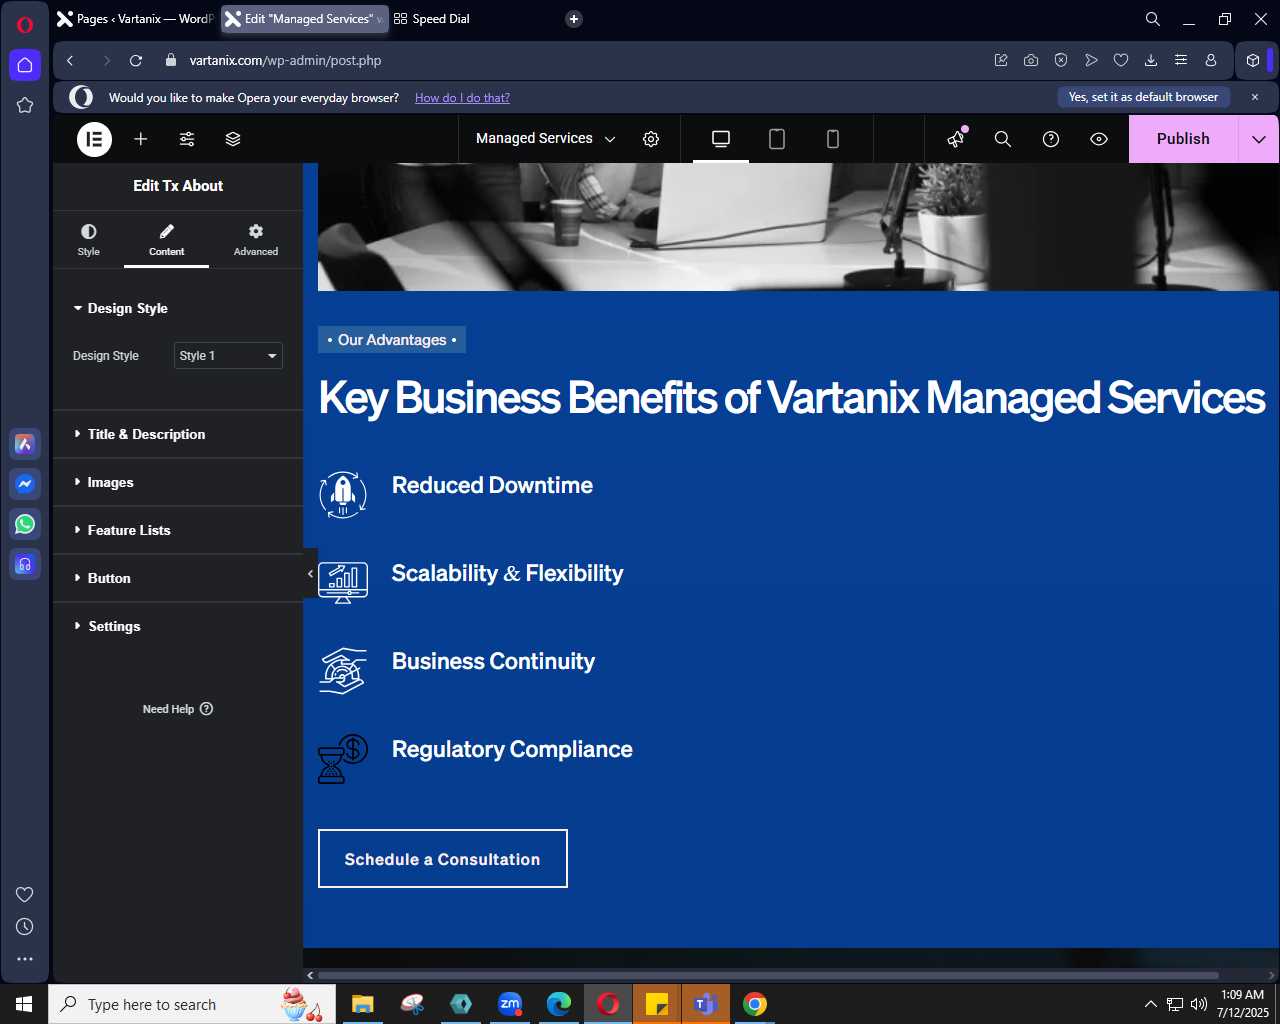Image resolution: width=1280 pixels, height=1024 pixels.
Task: Open Aria AI in Opera sidebar
Action: (25, 444)
